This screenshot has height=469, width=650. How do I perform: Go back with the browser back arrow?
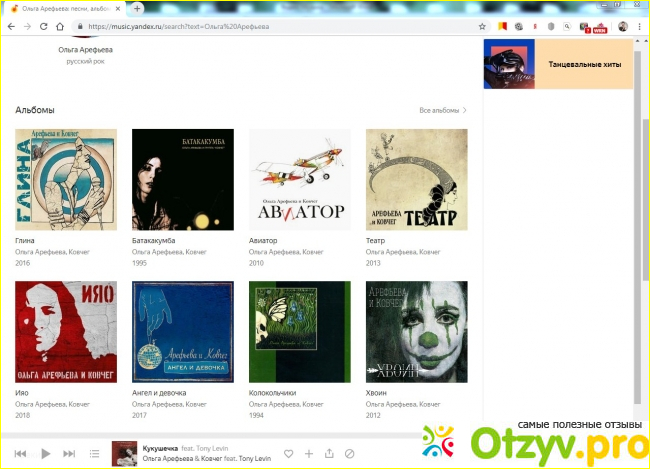pos(11,27)
